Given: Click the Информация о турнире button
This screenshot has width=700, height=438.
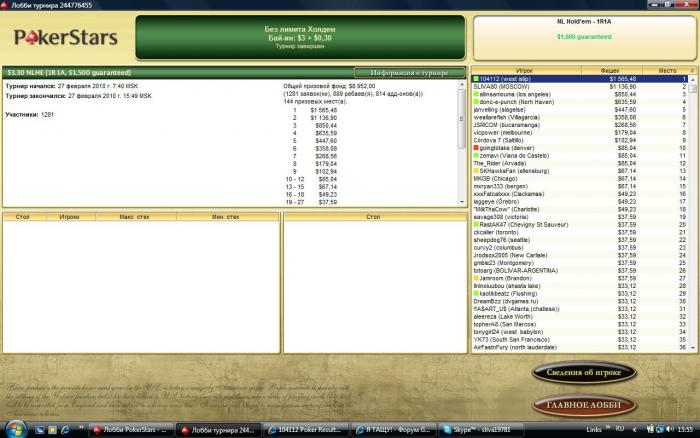Looking at the screenshot, I should [x=409, y=73].
